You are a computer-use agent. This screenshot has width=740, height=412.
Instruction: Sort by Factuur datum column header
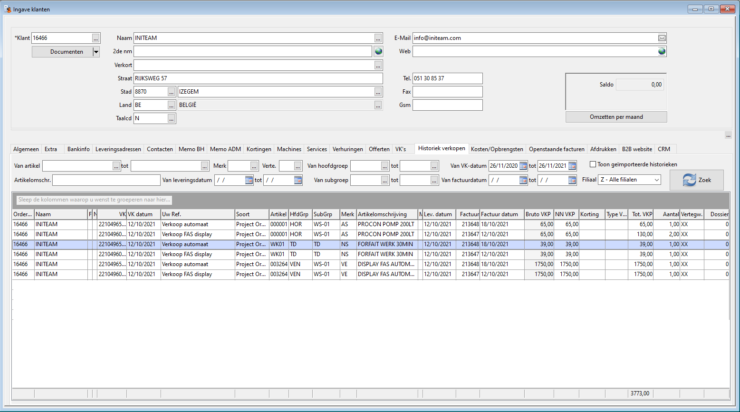pyautogui.click(x=502, y=214)
